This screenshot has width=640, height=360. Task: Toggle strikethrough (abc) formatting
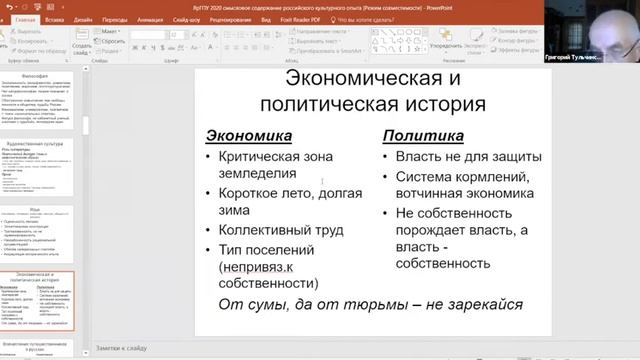click(x=171, y=48)
